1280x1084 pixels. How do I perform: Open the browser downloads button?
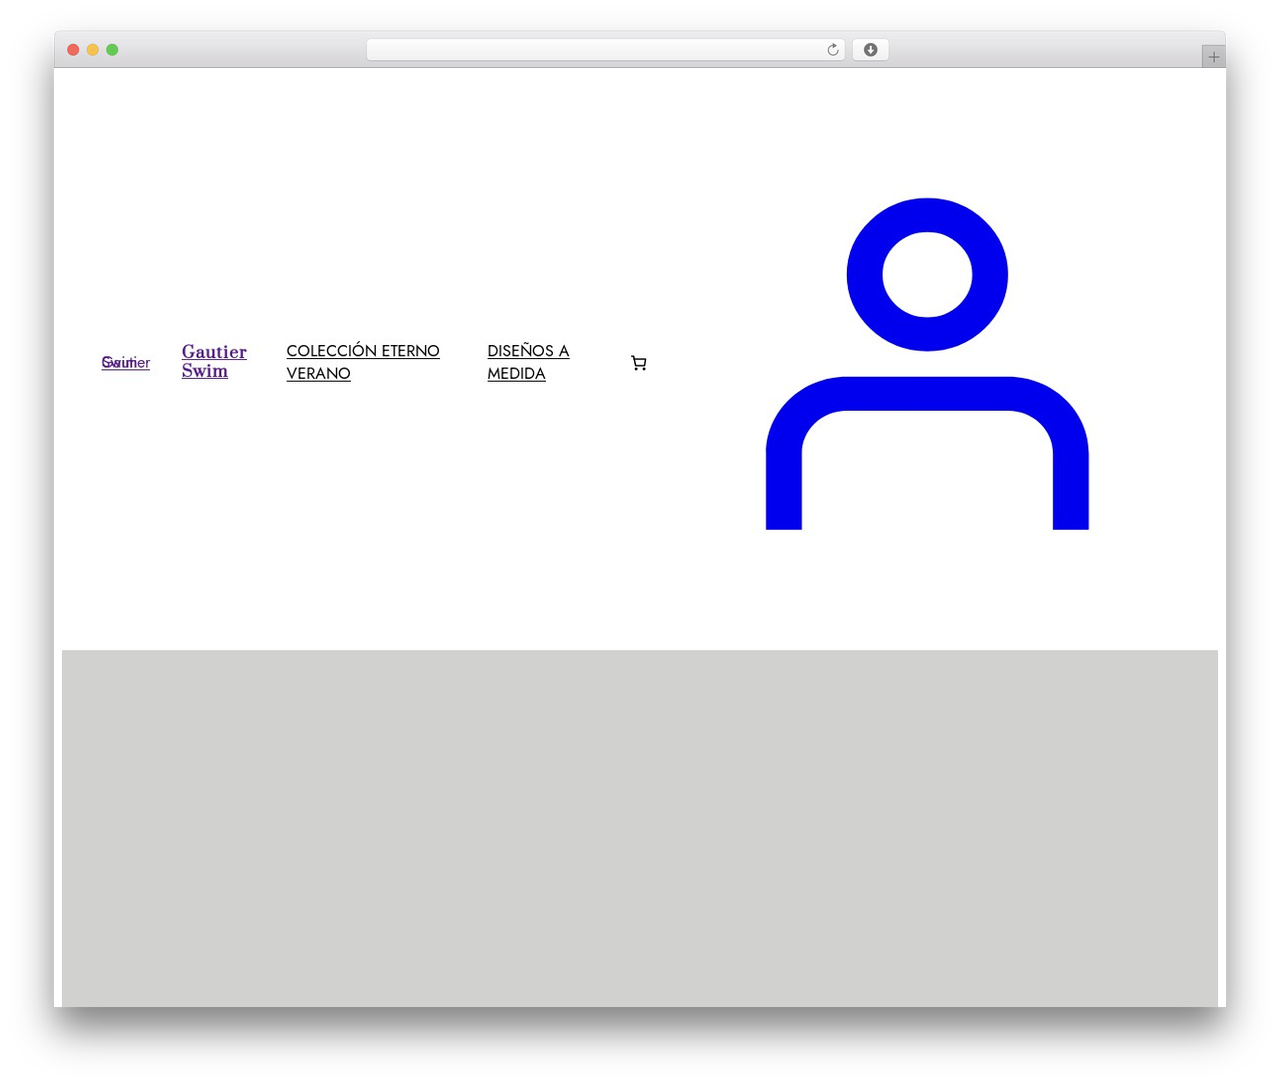pyautogui.click(x=870, y=50)
